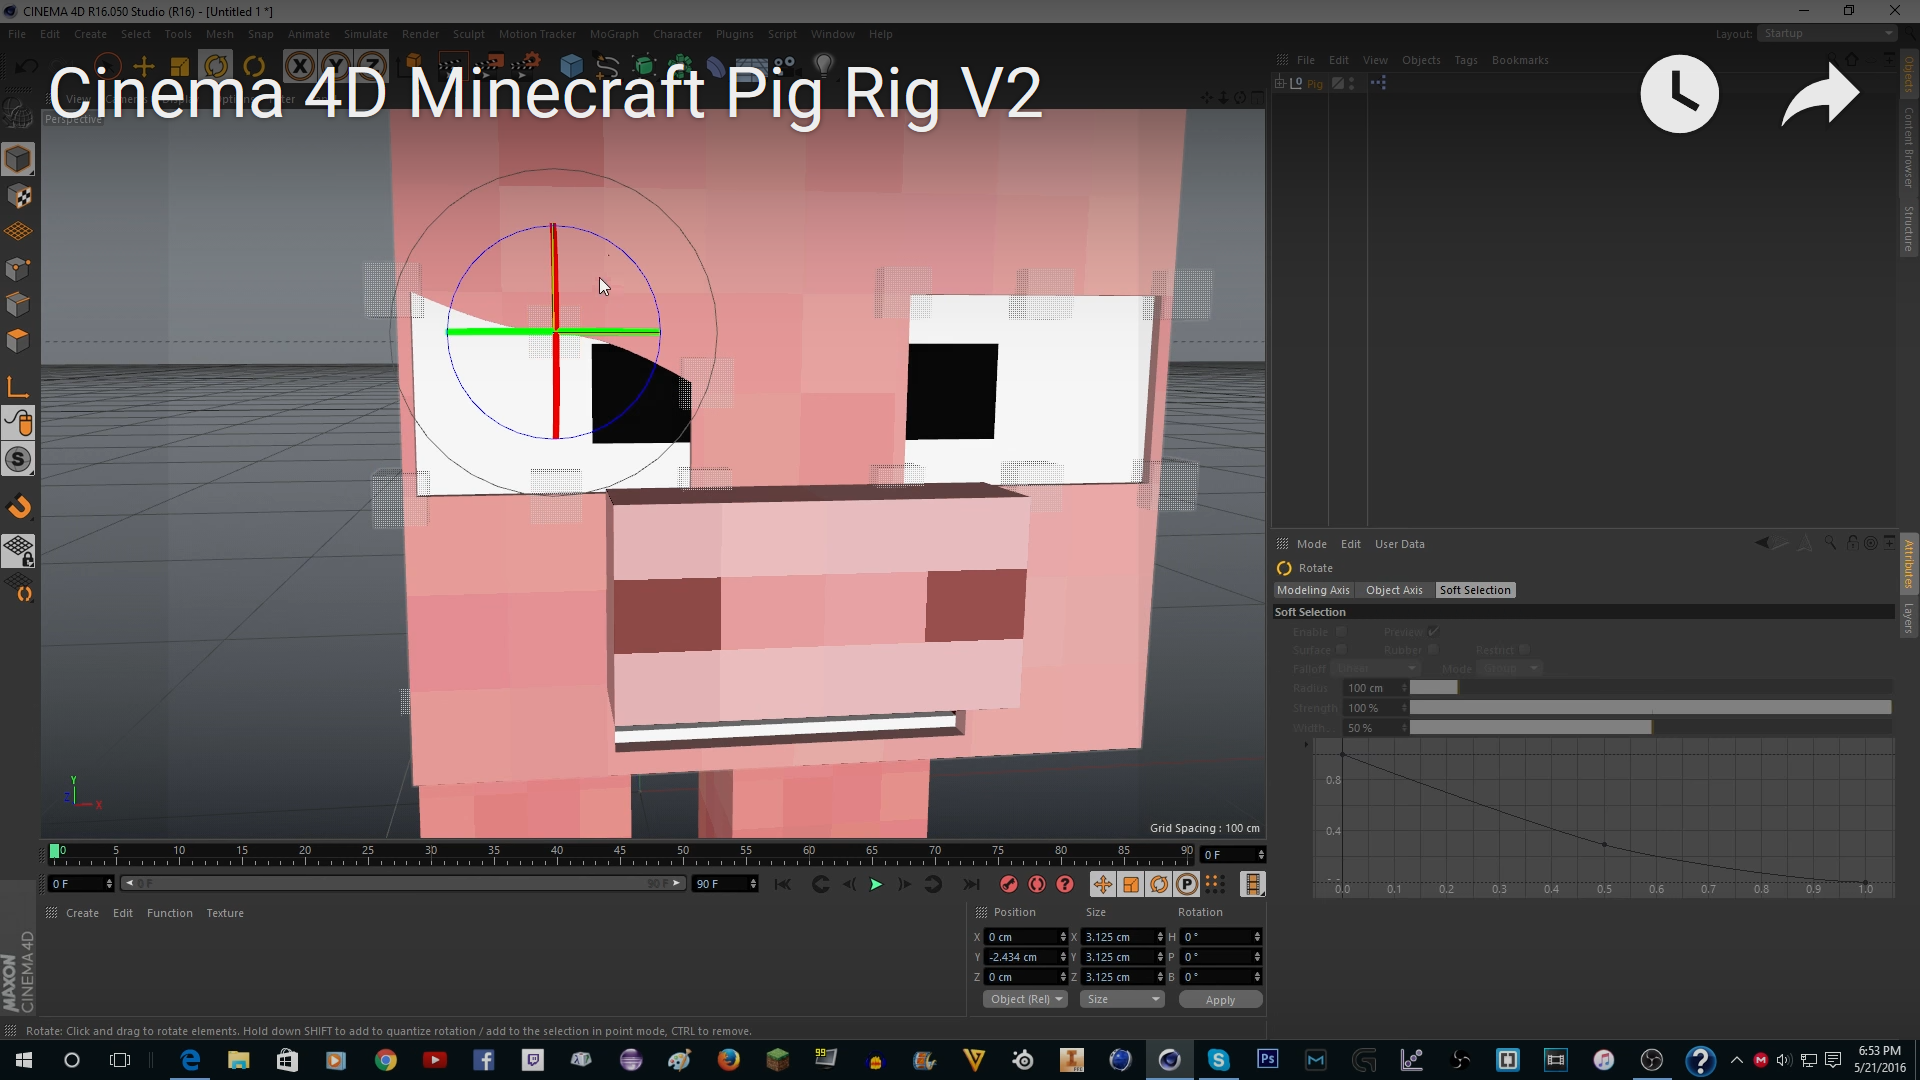The height and width of the screenshot is (1080, 1920).
Task: Open Attributes vertical side tab
Action: tap(1908, 566)
